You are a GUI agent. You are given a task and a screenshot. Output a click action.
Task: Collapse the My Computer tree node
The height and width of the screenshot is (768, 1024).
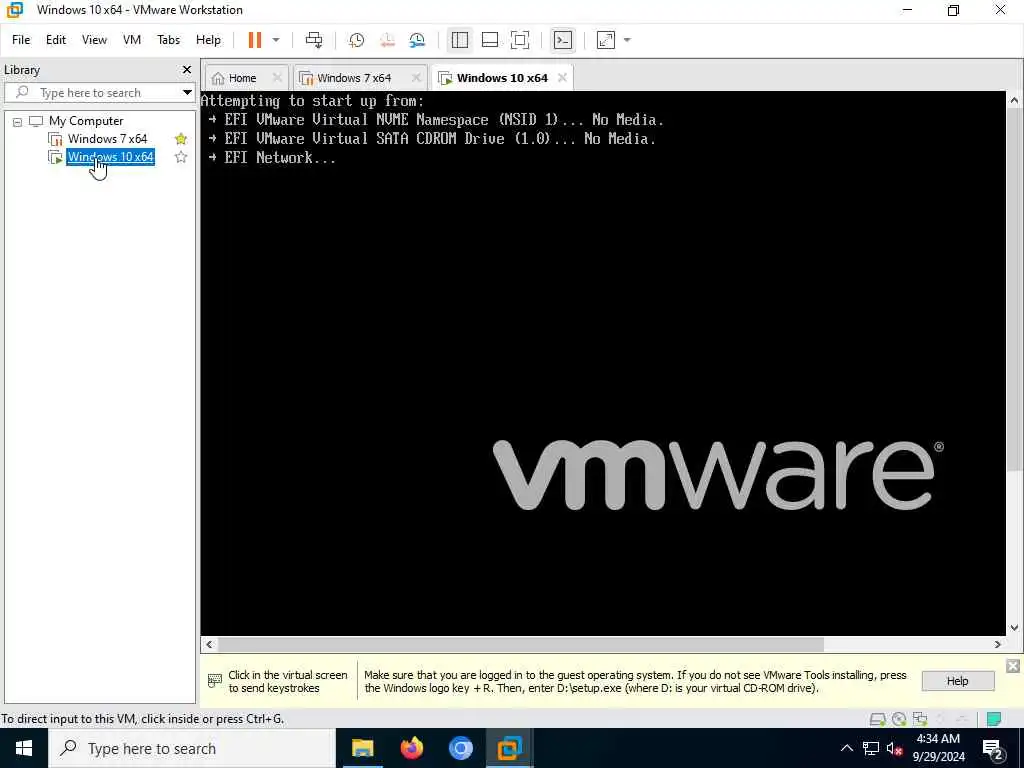pyautogui.click(x=17, y=121)
